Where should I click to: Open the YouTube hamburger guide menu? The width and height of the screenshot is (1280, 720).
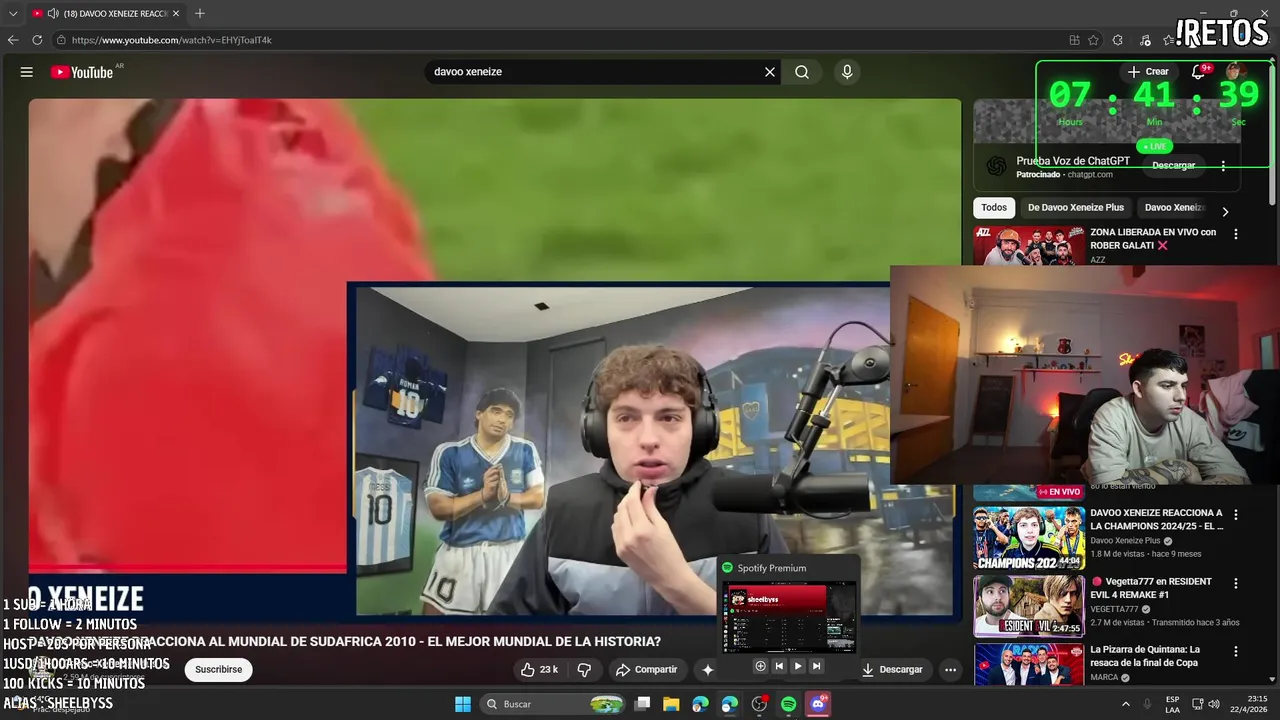click(x=27, y=72)
